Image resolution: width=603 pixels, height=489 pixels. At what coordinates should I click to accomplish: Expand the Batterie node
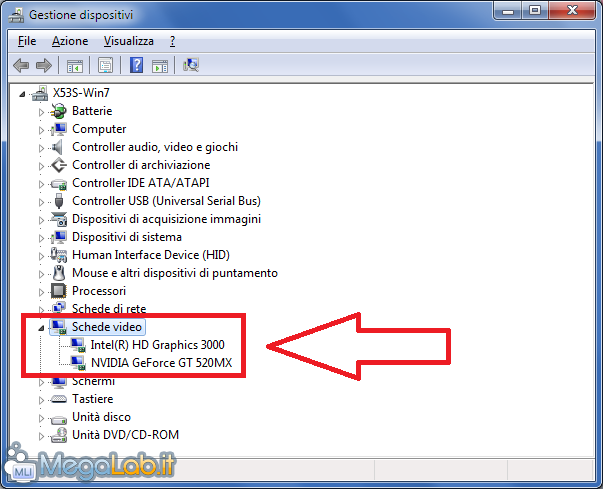[41, 112]
